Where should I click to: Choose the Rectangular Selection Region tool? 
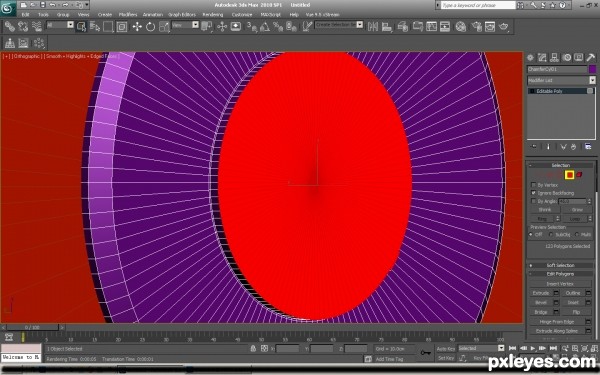tap(108, 26)
